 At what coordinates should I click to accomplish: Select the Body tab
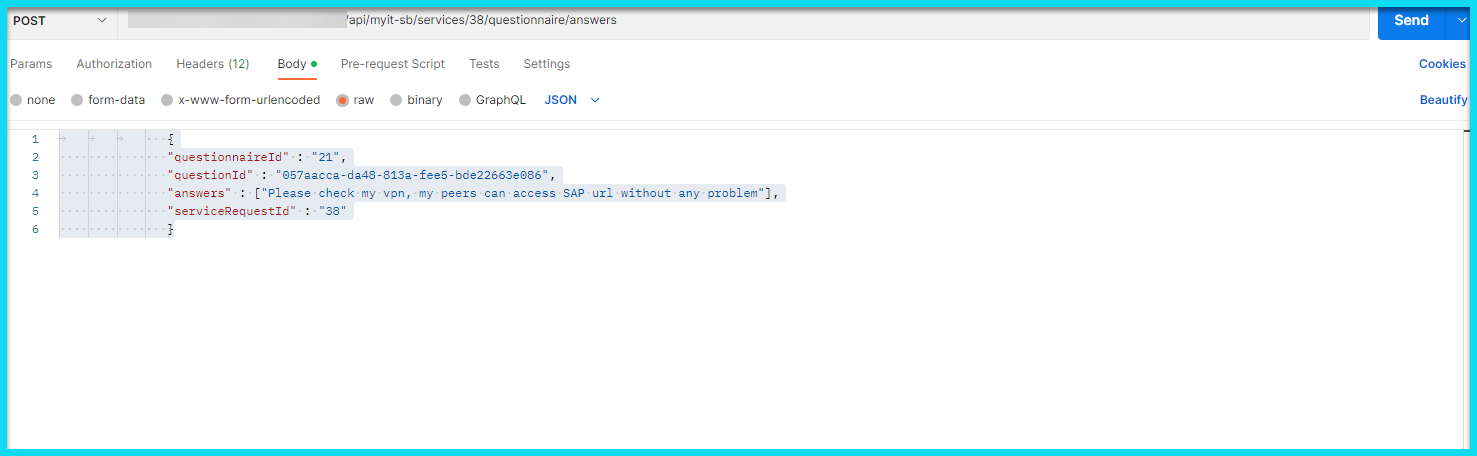[292, 64]
